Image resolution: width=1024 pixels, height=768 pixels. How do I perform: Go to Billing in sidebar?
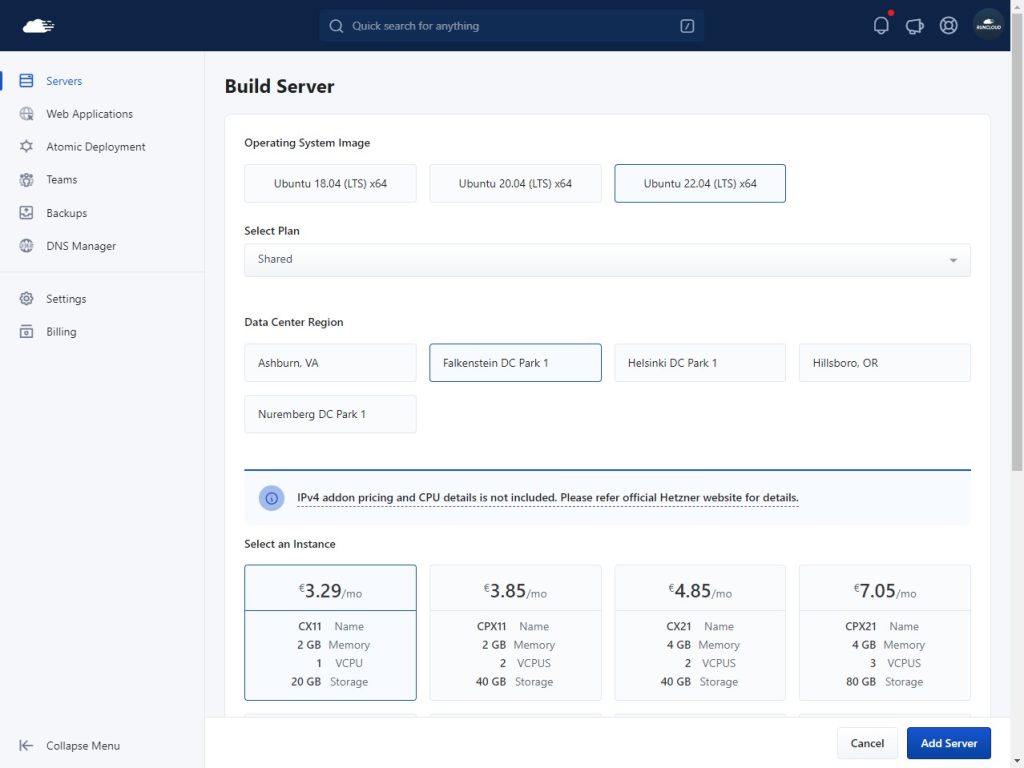(x=61, y=332)
